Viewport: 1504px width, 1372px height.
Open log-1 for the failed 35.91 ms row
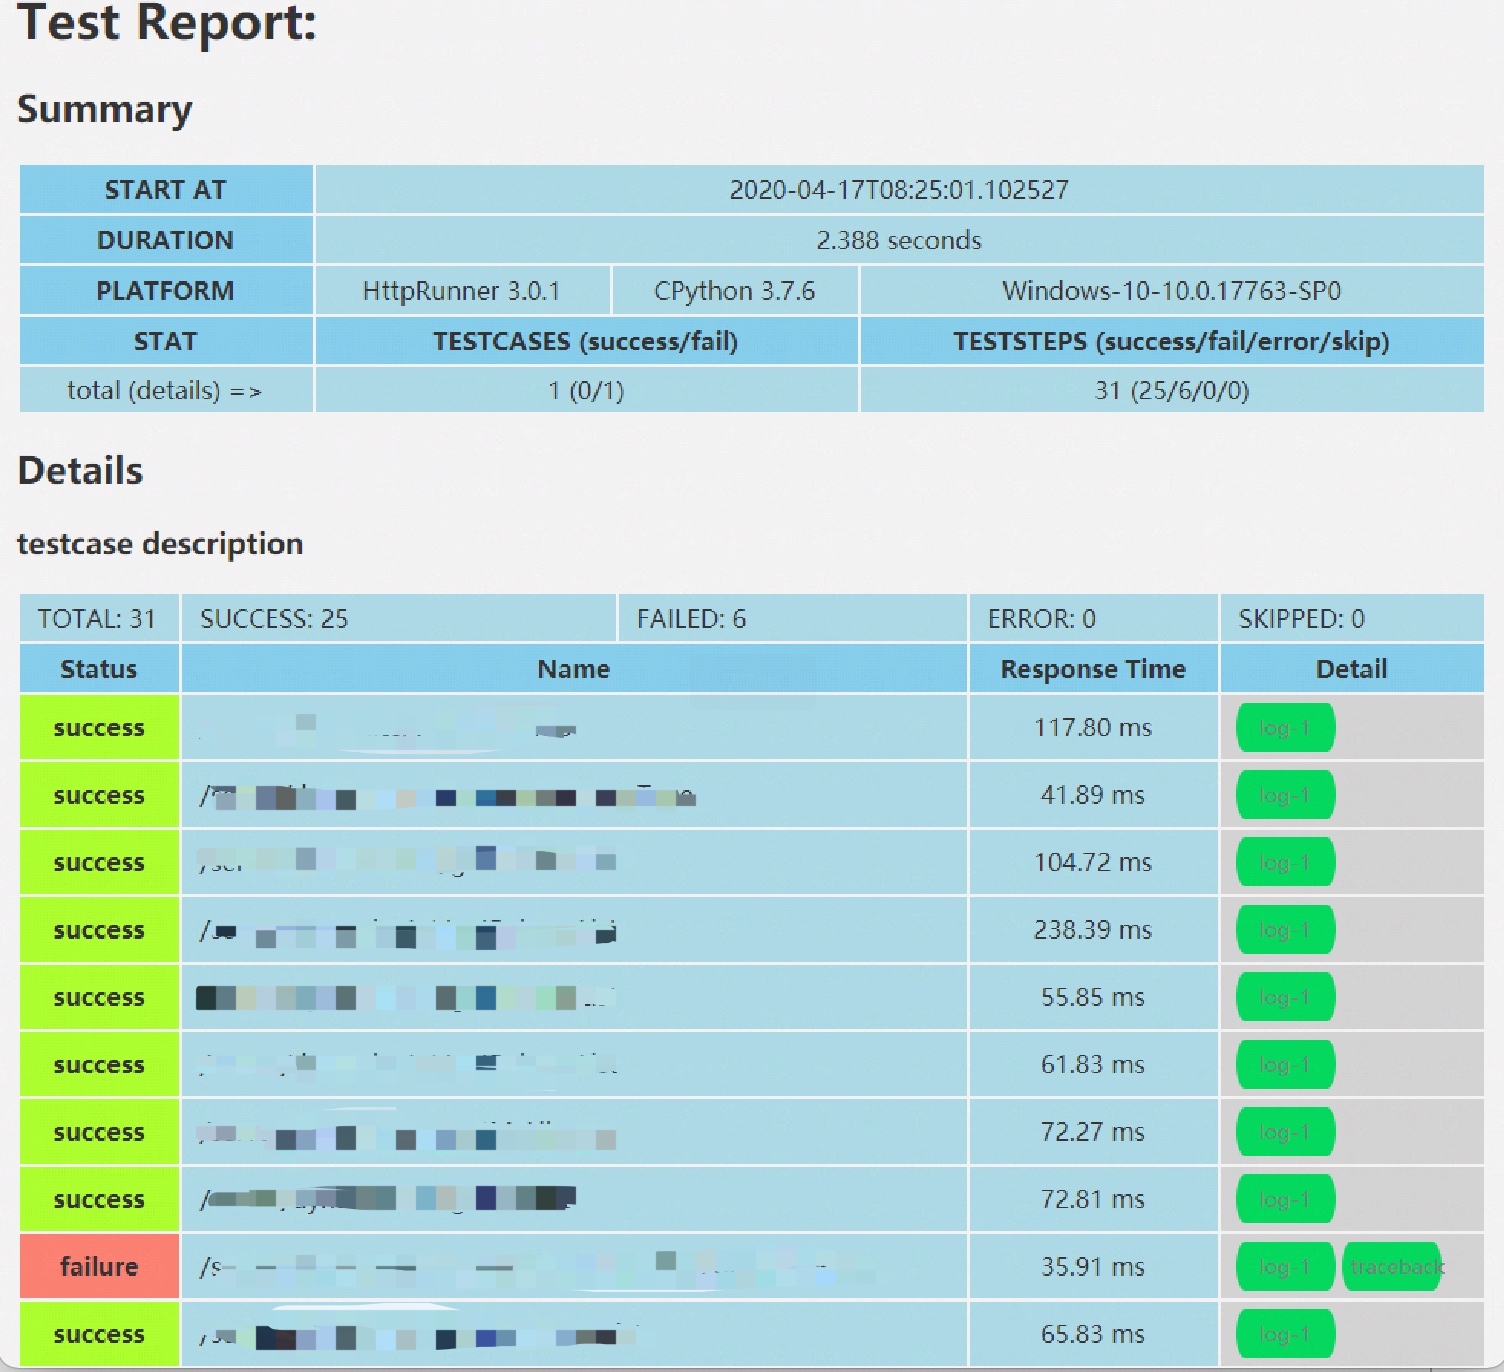[x=1285, y=1267]
